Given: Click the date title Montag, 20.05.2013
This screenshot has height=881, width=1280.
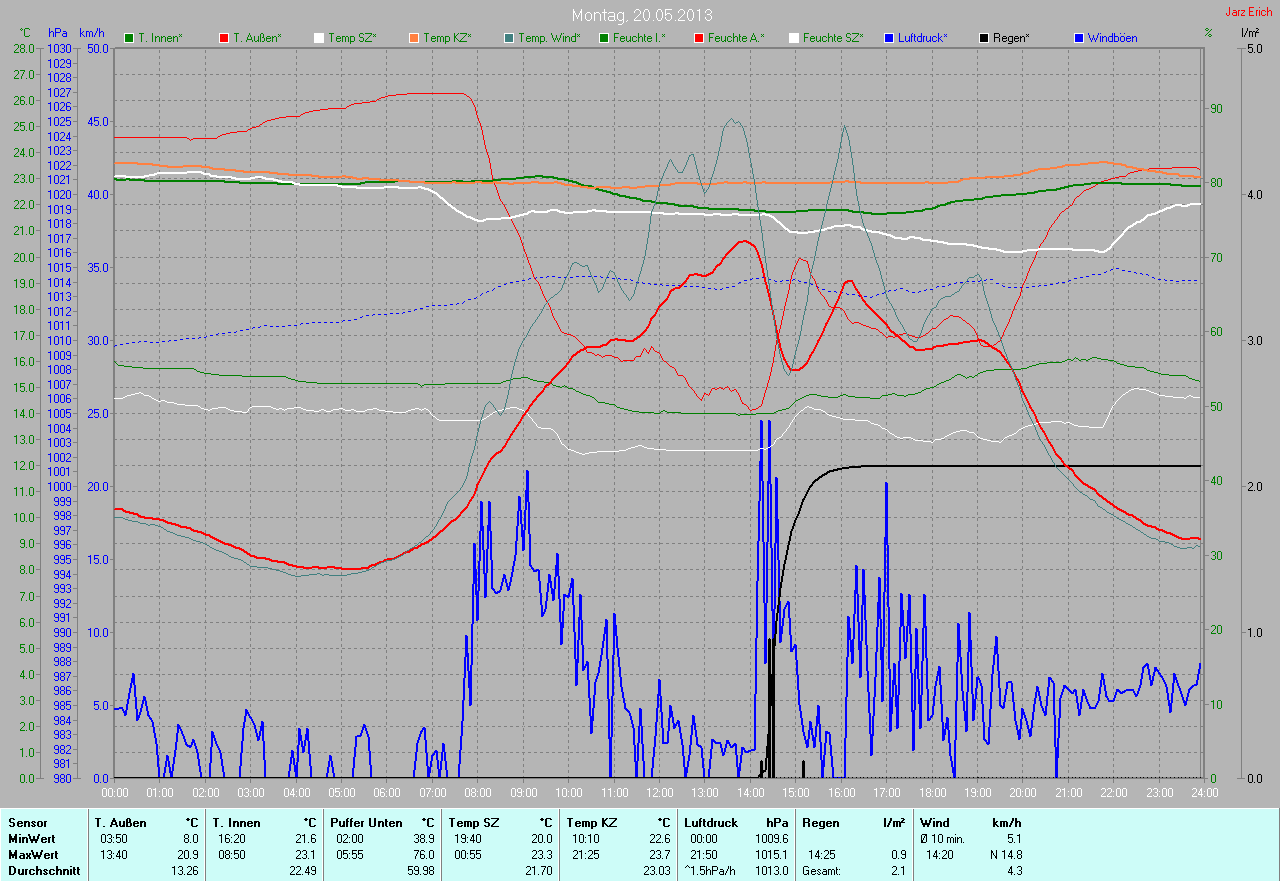Looking at the screenshot, I should tap(640, 15).
